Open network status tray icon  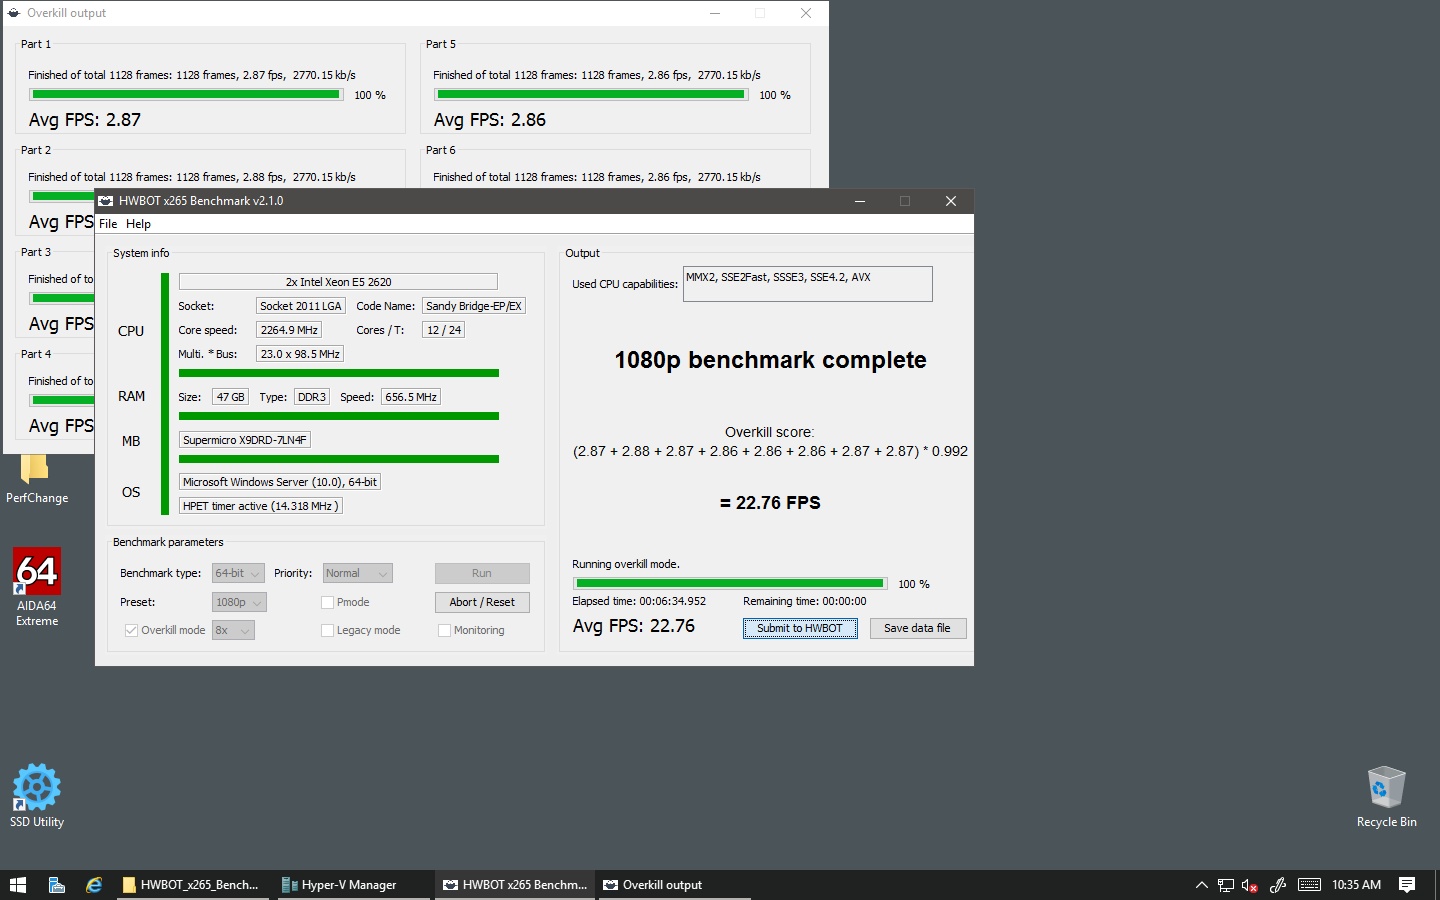coord(1225,885)
